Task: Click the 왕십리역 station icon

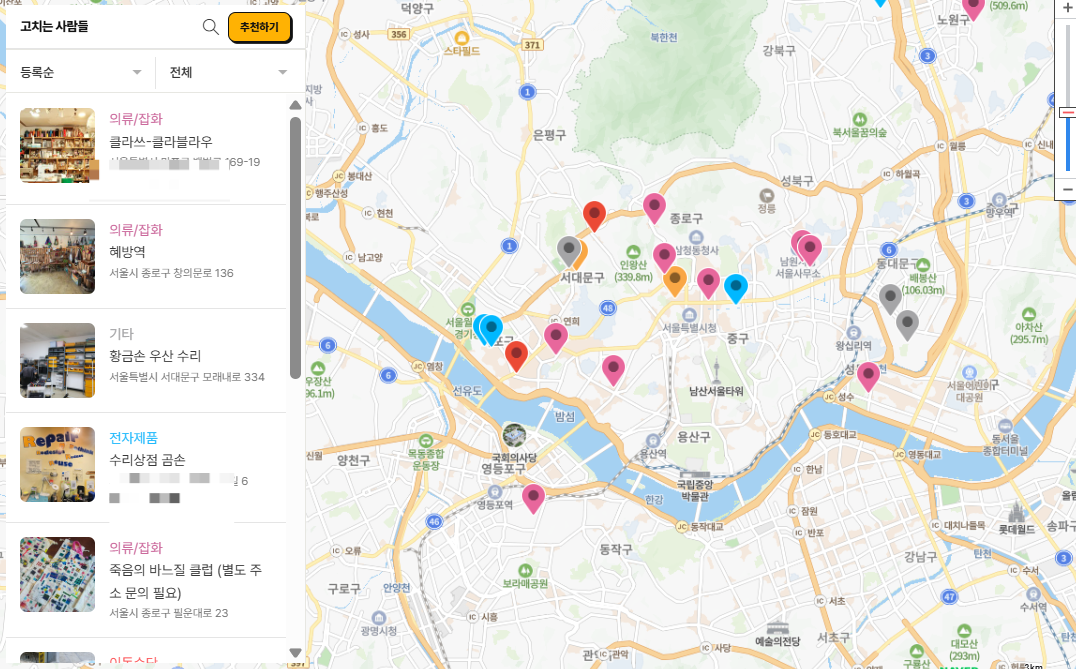Action: 854,333
